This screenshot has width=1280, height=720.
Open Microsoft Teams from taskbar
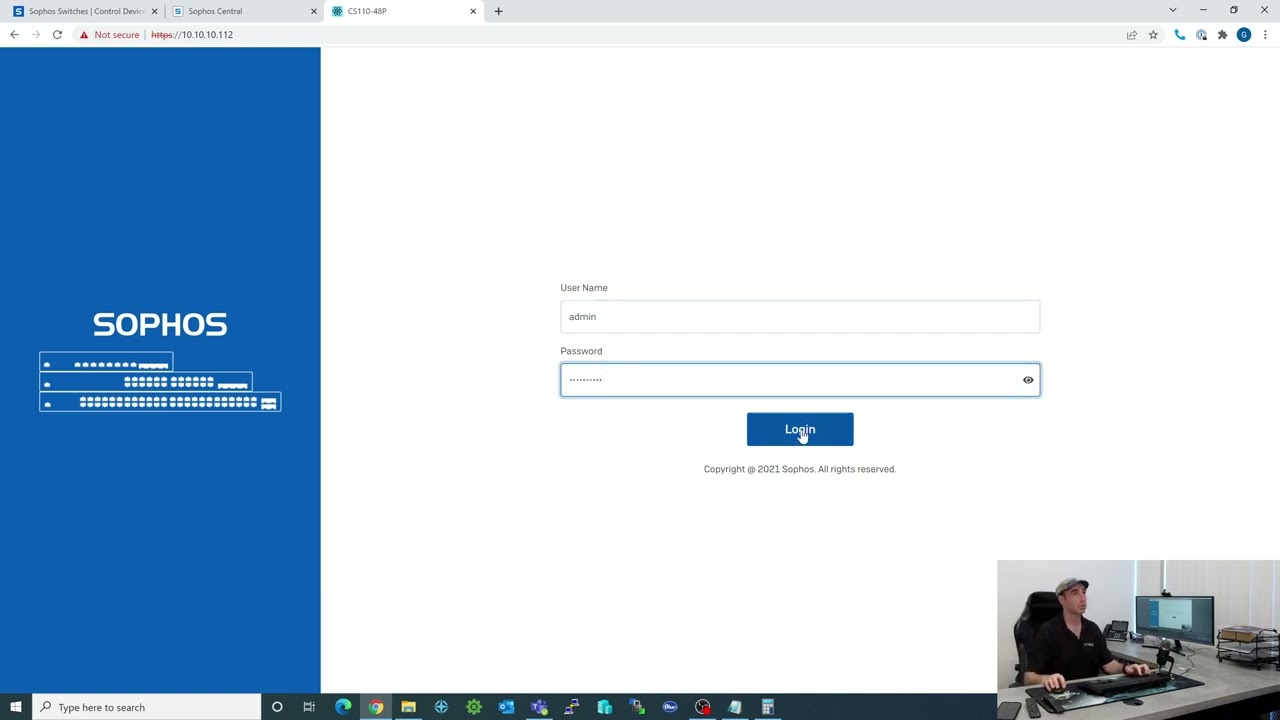click(x=539, y=707)
